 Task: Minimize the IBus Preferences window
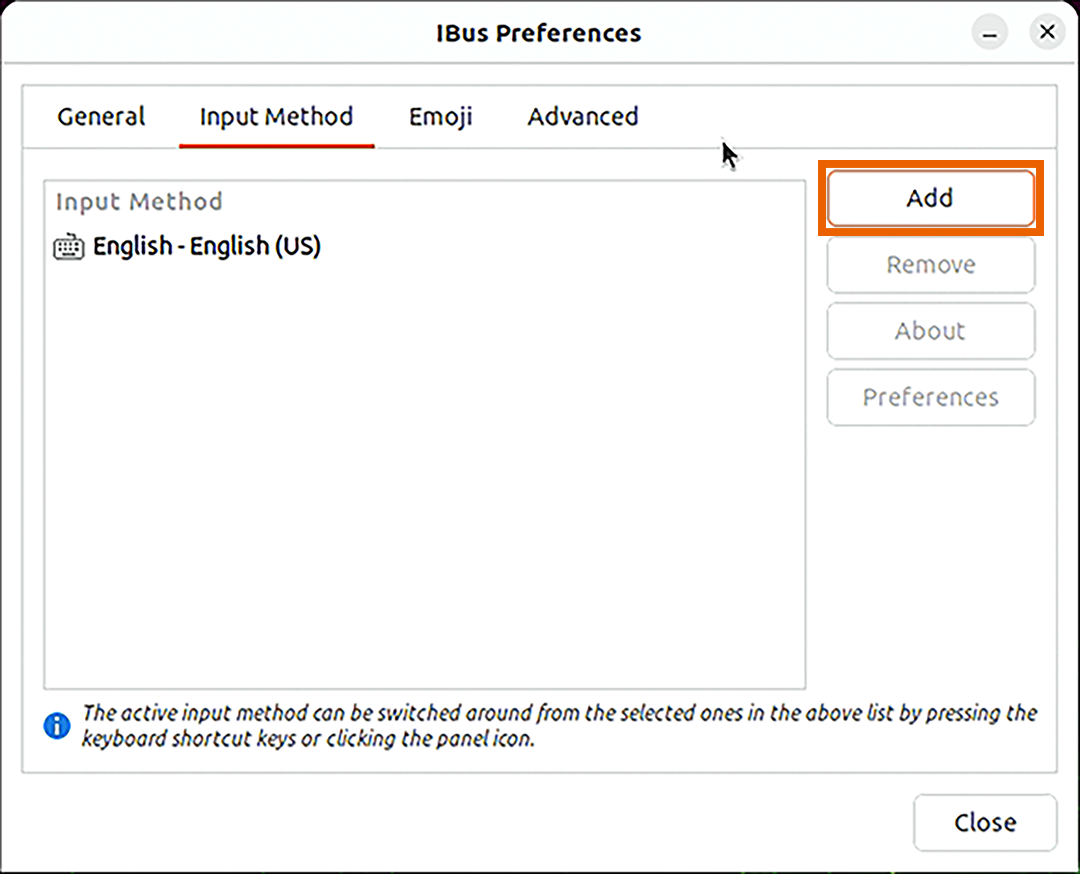pos(990,33)
